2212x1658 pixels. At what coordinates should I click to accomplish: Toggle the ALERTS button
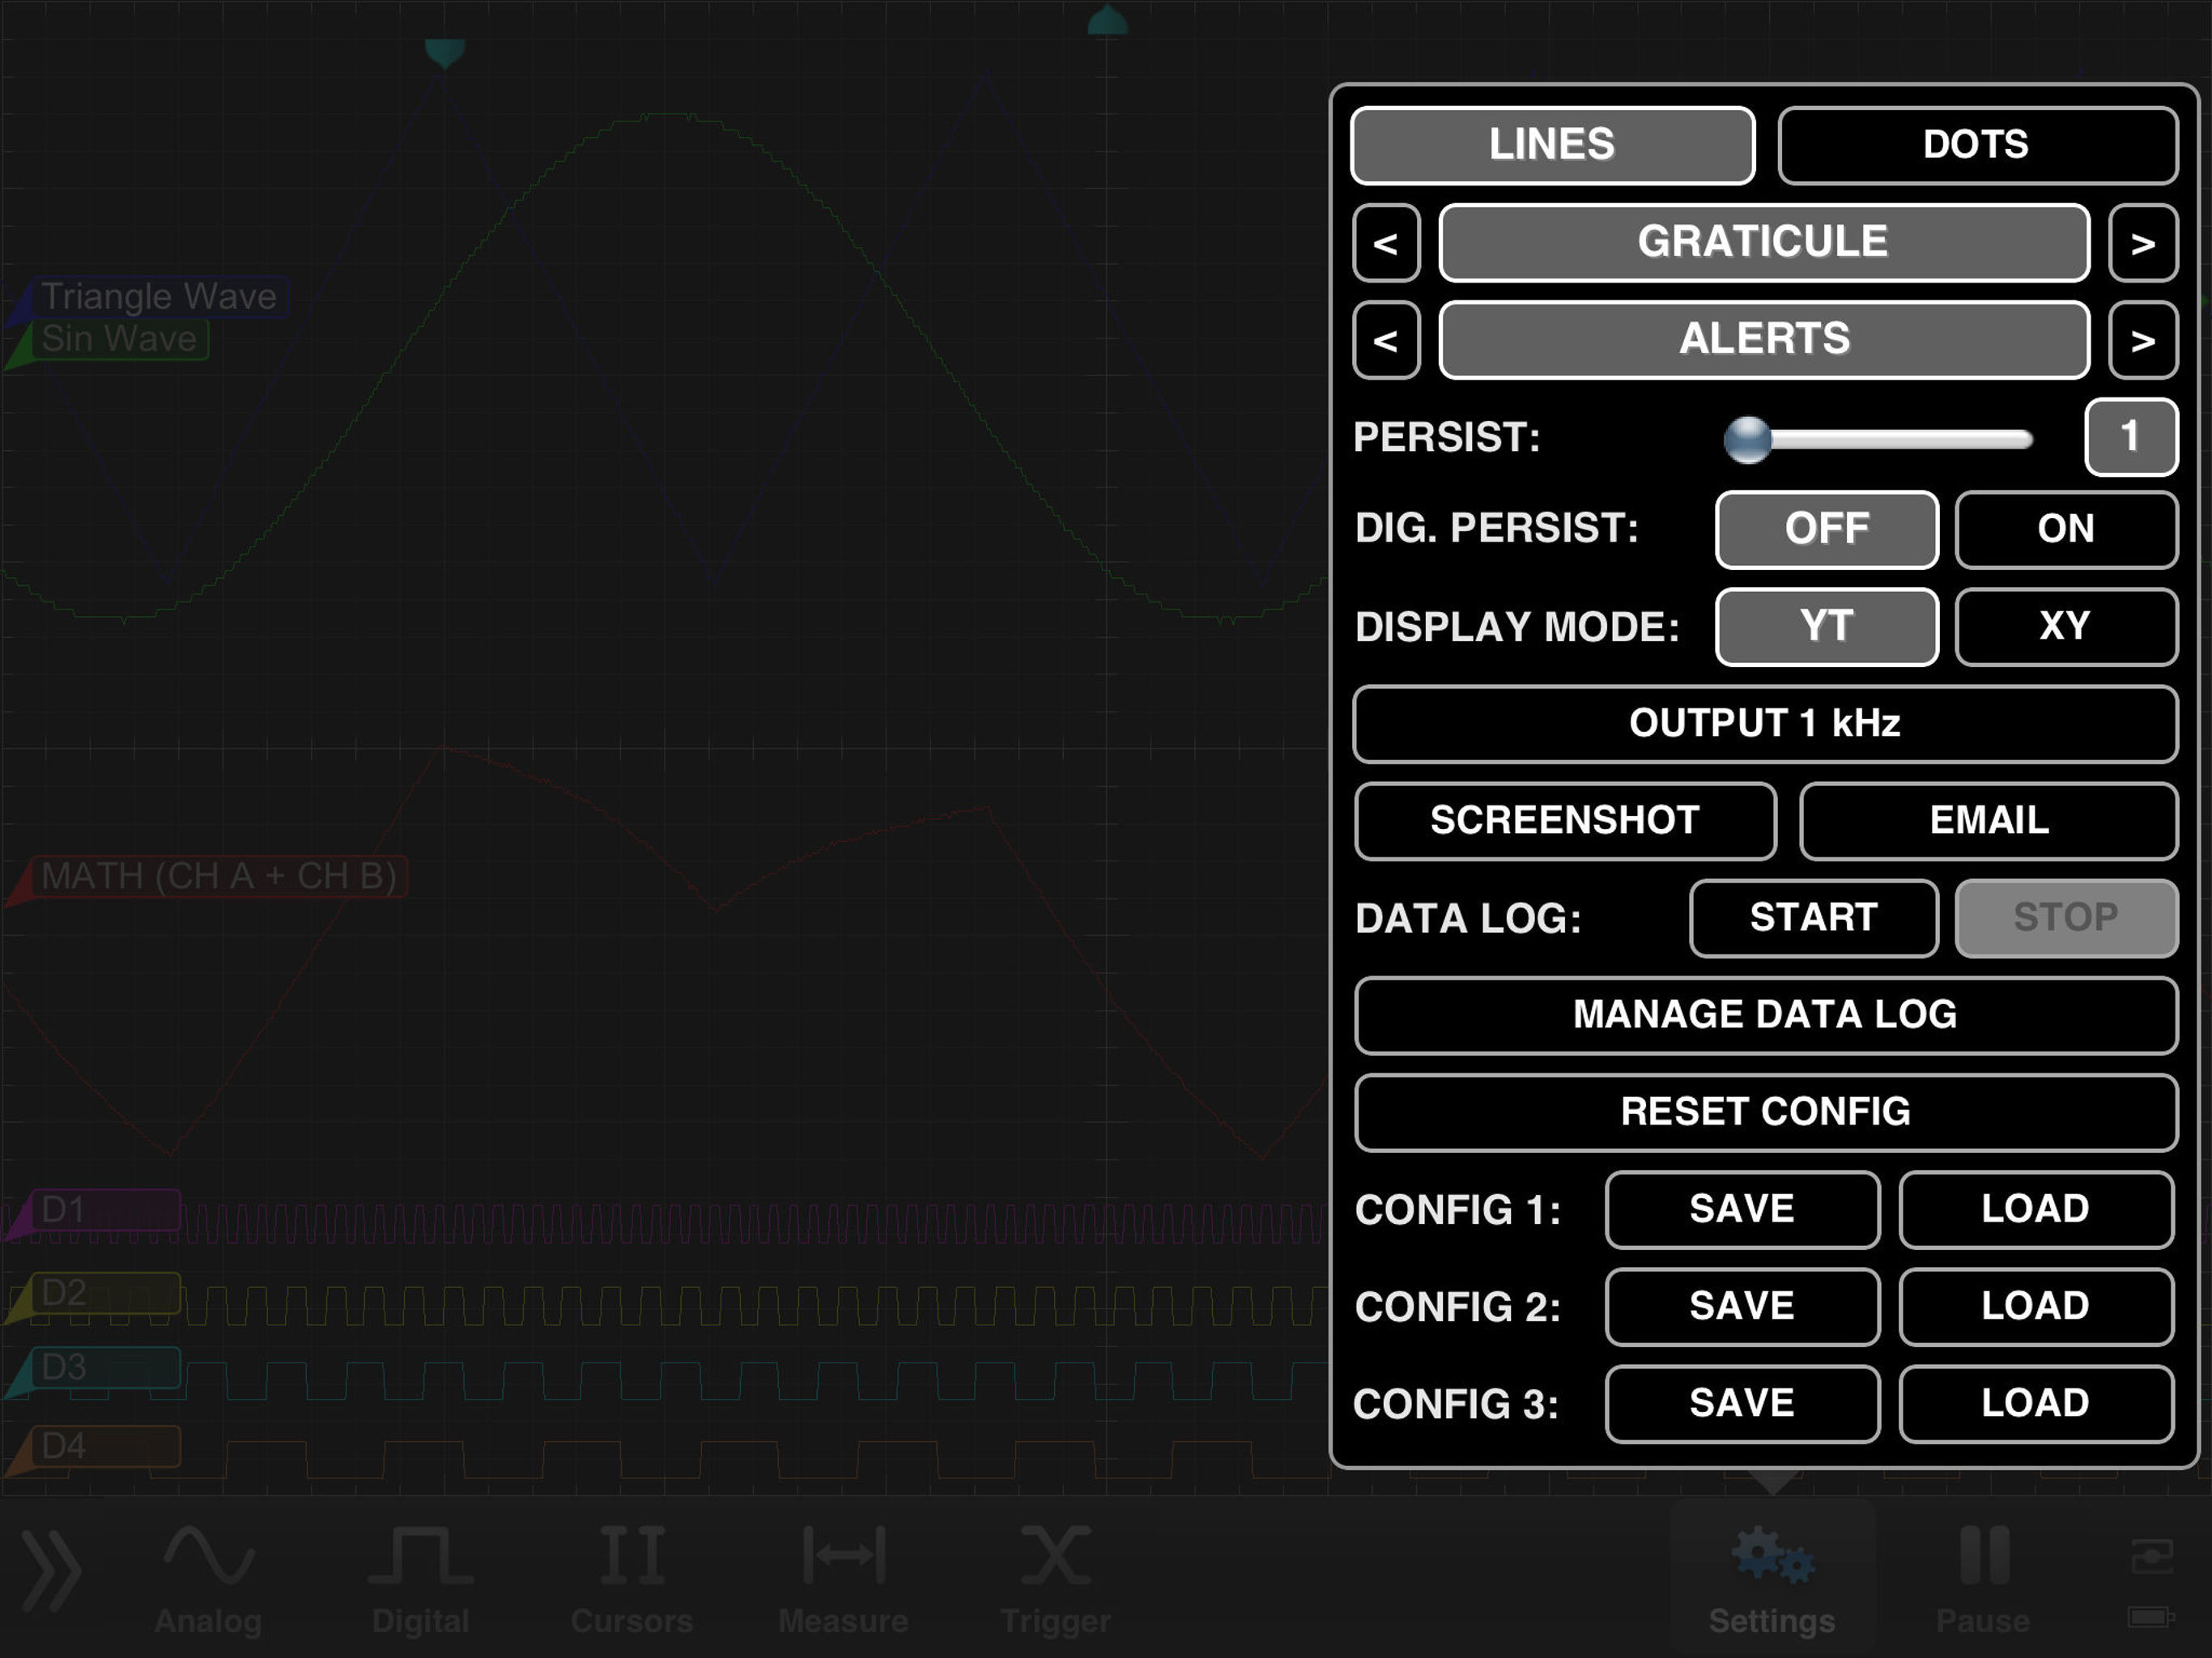pyautogui.click(x=1764, y=340)
